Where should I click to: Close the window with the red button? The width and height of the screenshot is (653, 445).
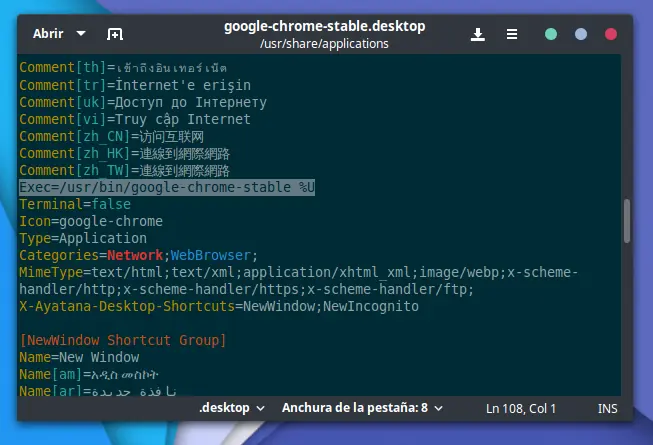[x=611, y=34]
